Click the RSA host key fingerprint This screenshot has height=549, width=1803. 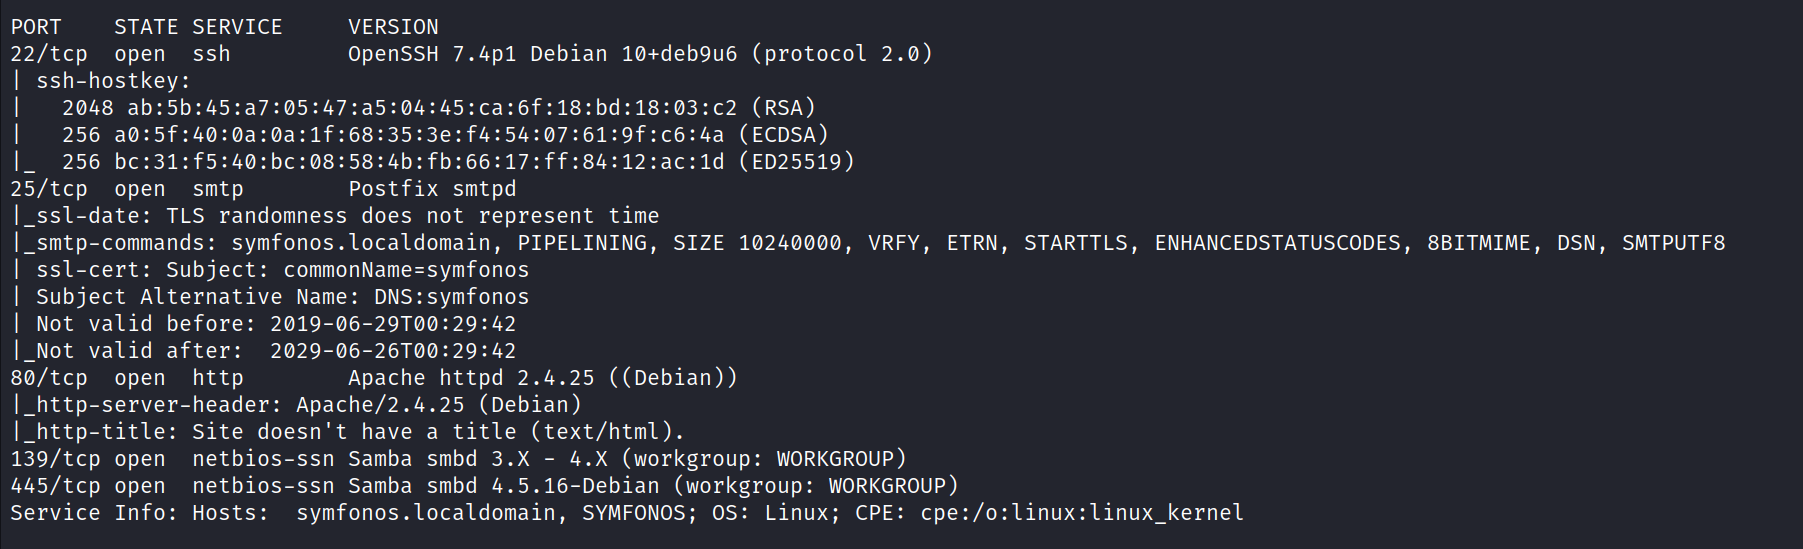(x=431, y=108)
